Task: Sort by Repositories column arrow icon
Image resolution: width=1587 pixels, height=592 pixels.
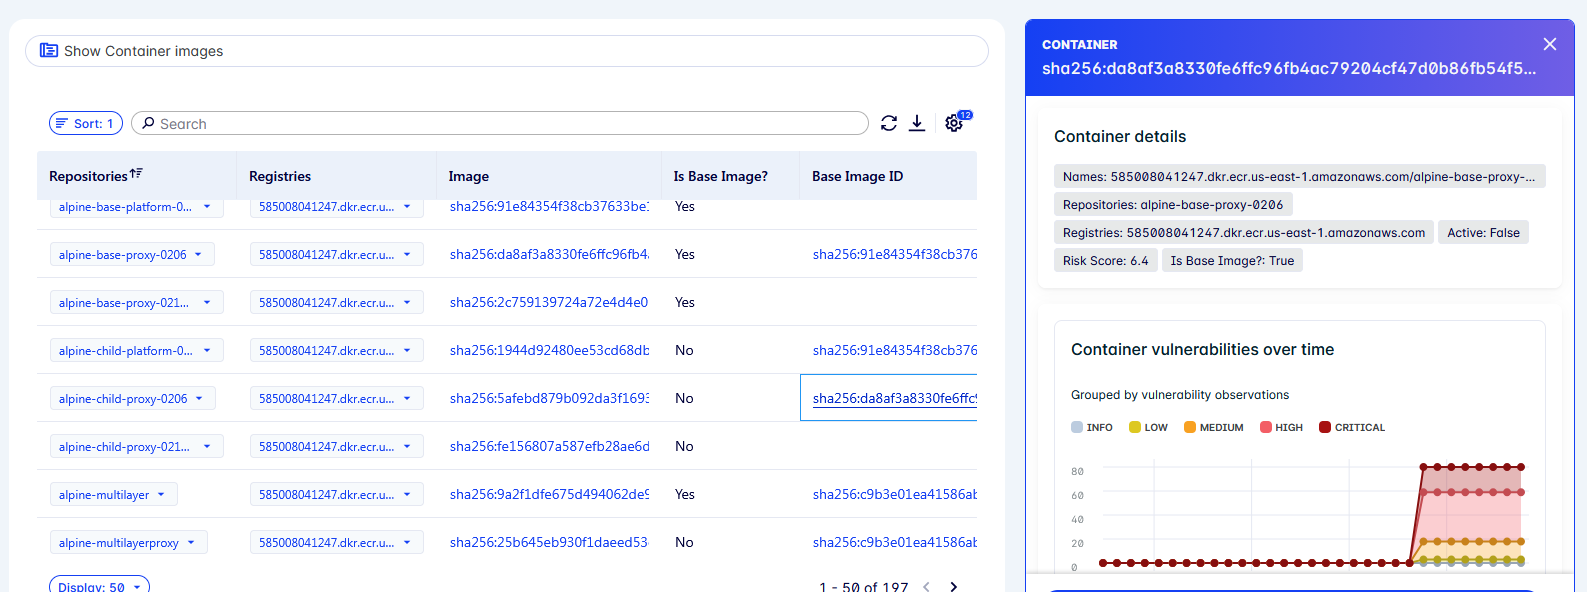Action: [x=136, y=174]
